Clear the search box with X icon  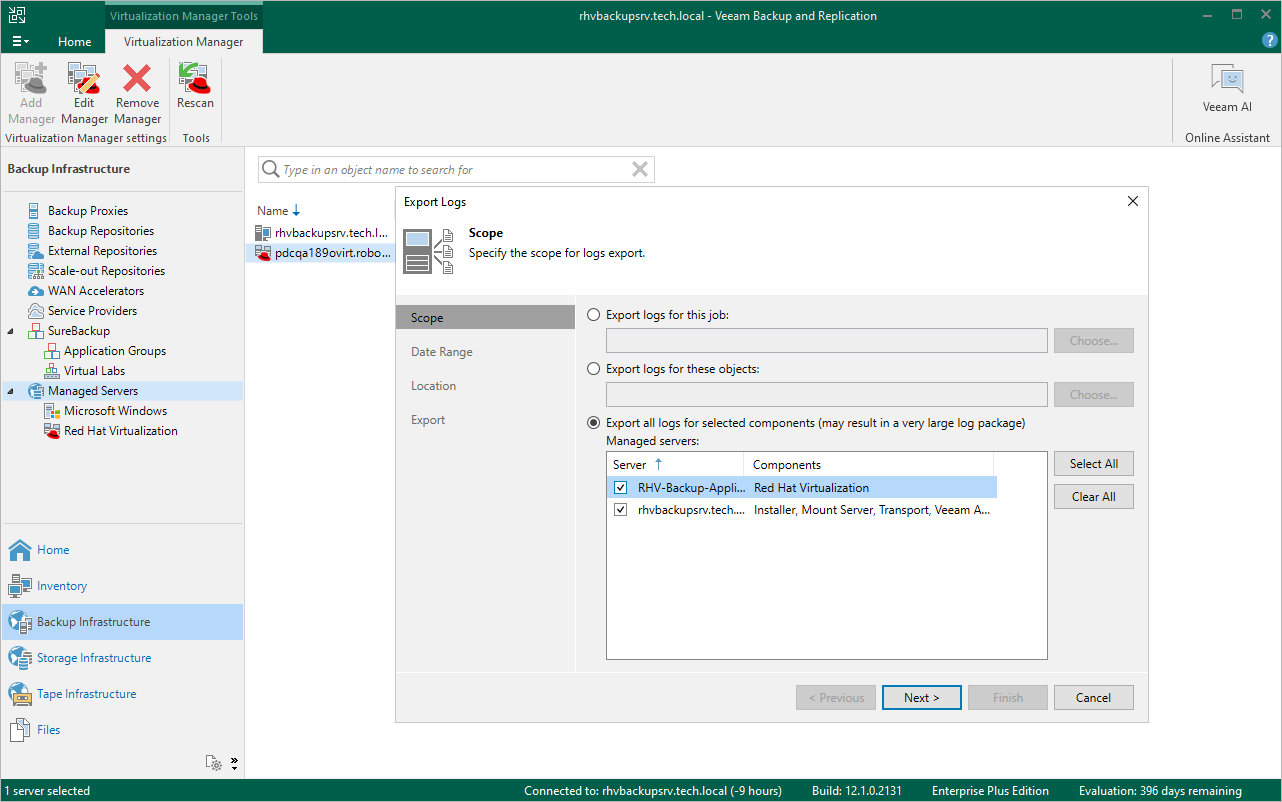click(x=640, y=170)
